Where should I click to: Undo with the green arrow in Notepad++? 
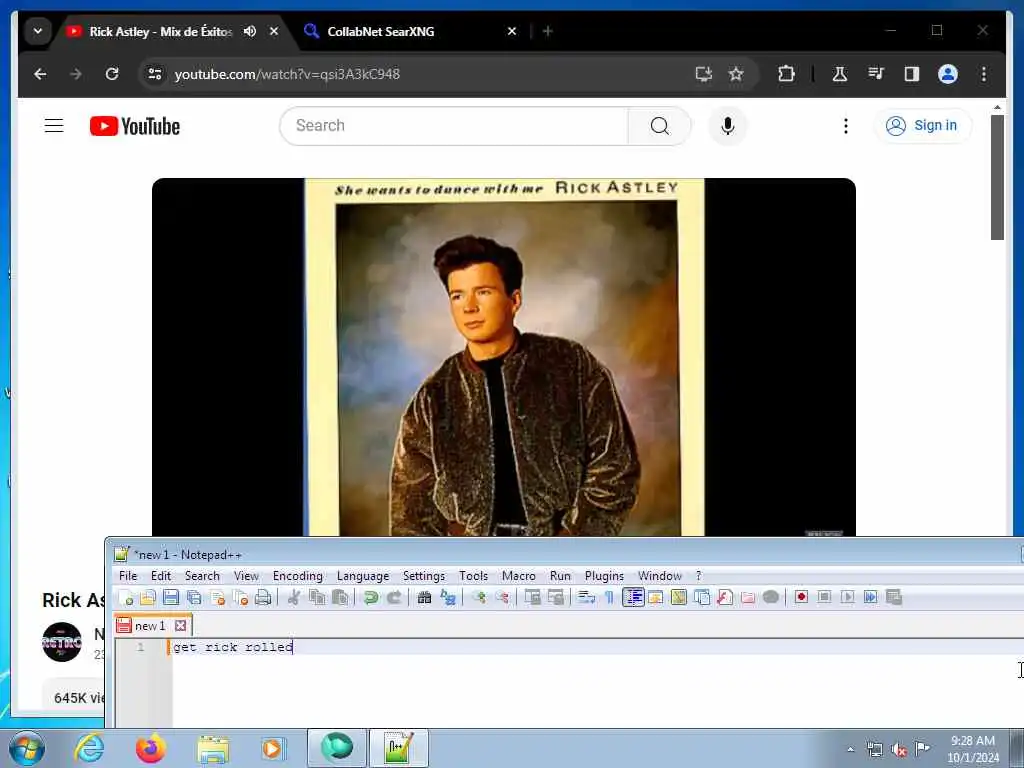pyautogui.click(x=371, y=597)
